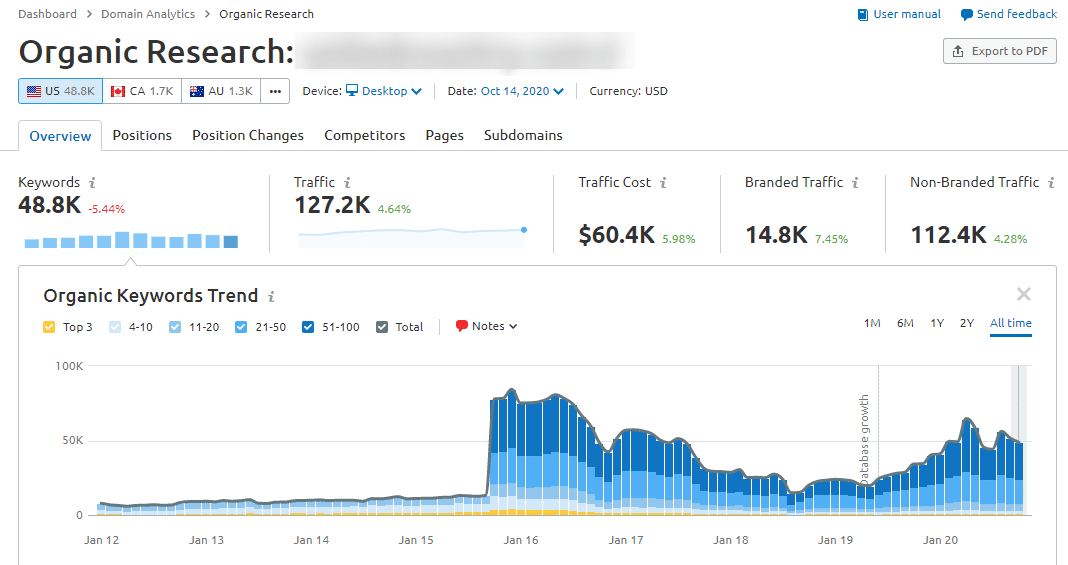Switch to the Pages tab
The image size is (1068, 565).
click(445, 135)
